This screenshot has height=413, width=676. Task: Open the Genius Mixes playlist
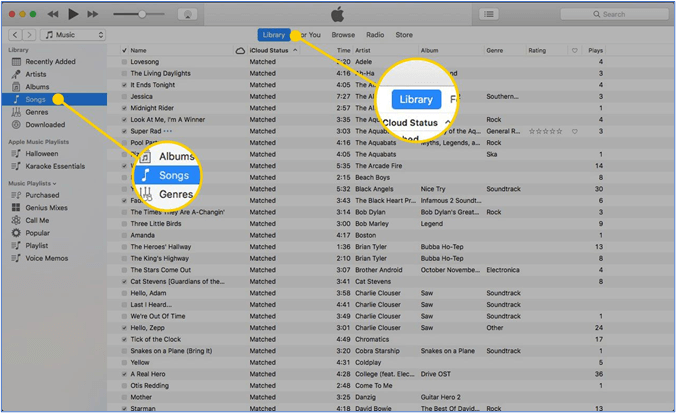[x=47, y=207]
